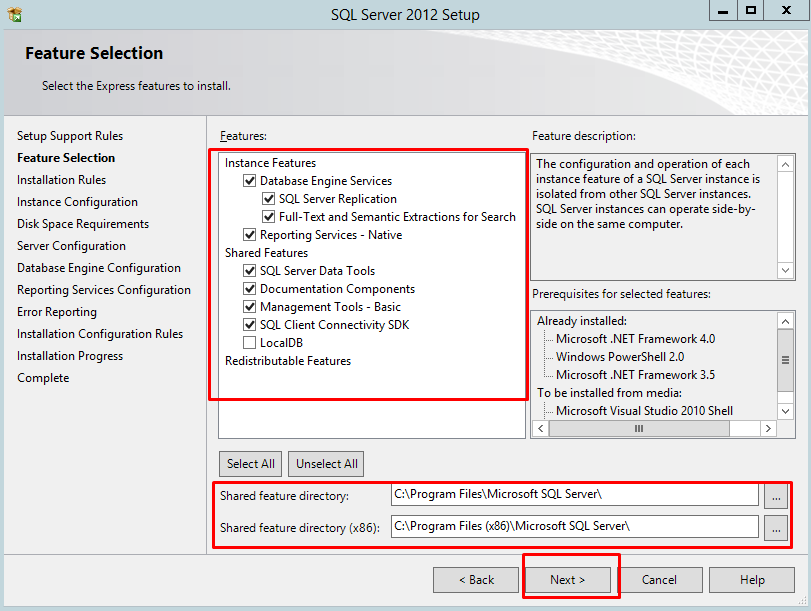Click the Unselect All button
Viewport: 811px width, 611px height.
tap(326, 464)
